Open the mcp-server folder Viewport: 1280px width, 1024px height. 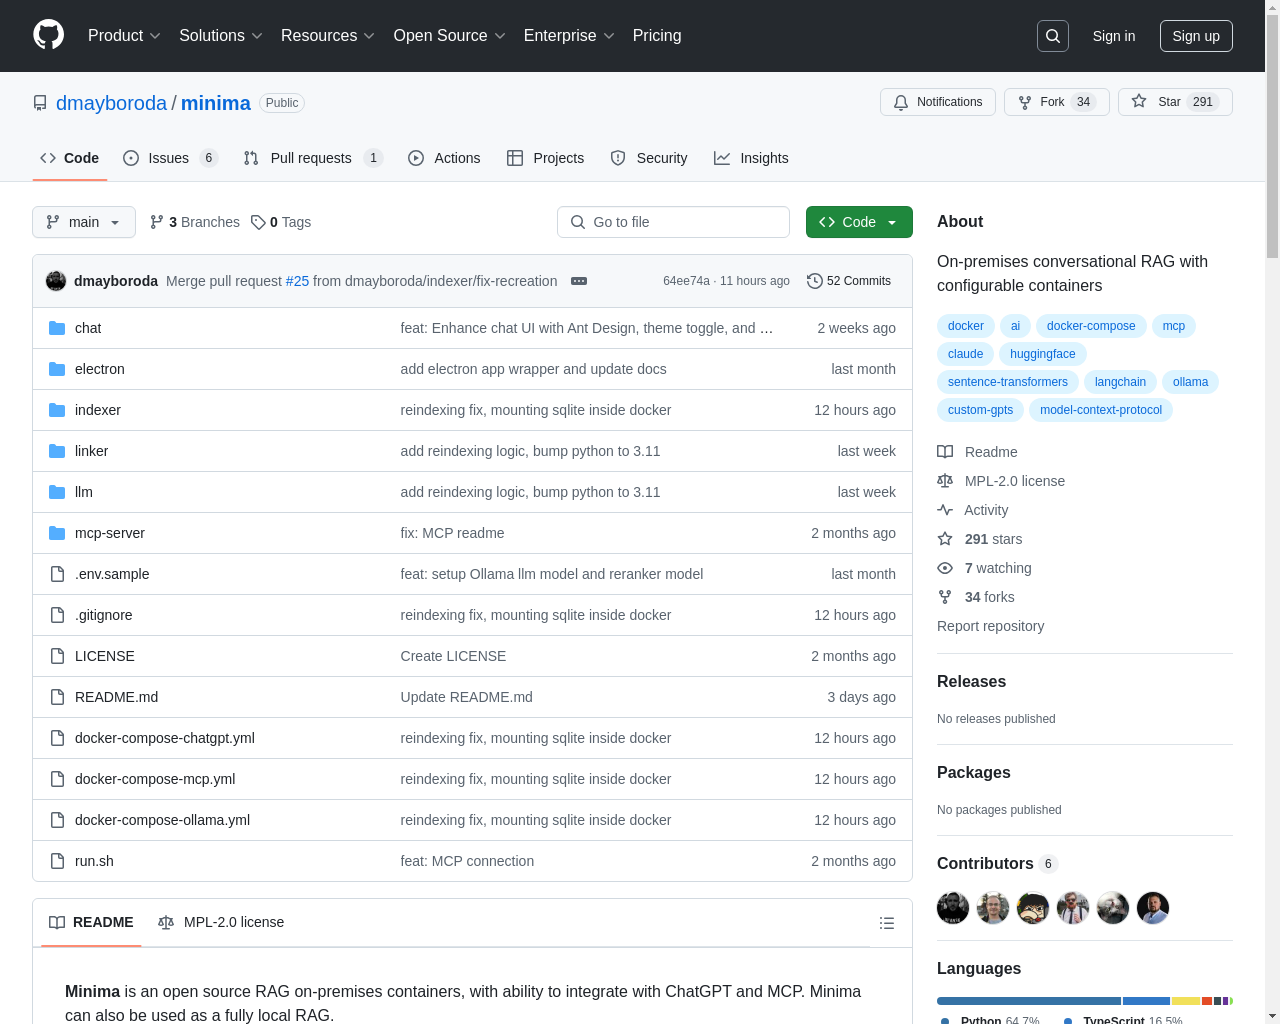[x=110, y=533]
